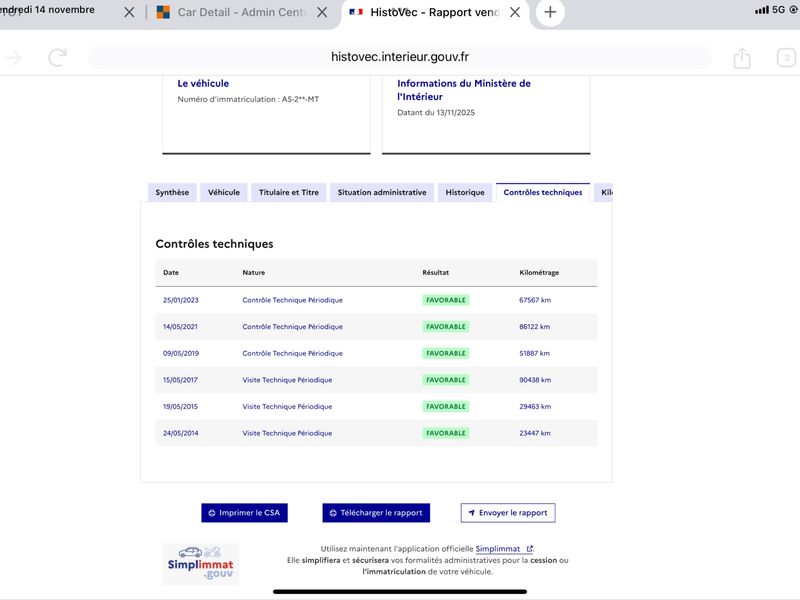The image size is (800, 600).
Task: Select the Contrôles techniques tab
Action: point(542,192)
